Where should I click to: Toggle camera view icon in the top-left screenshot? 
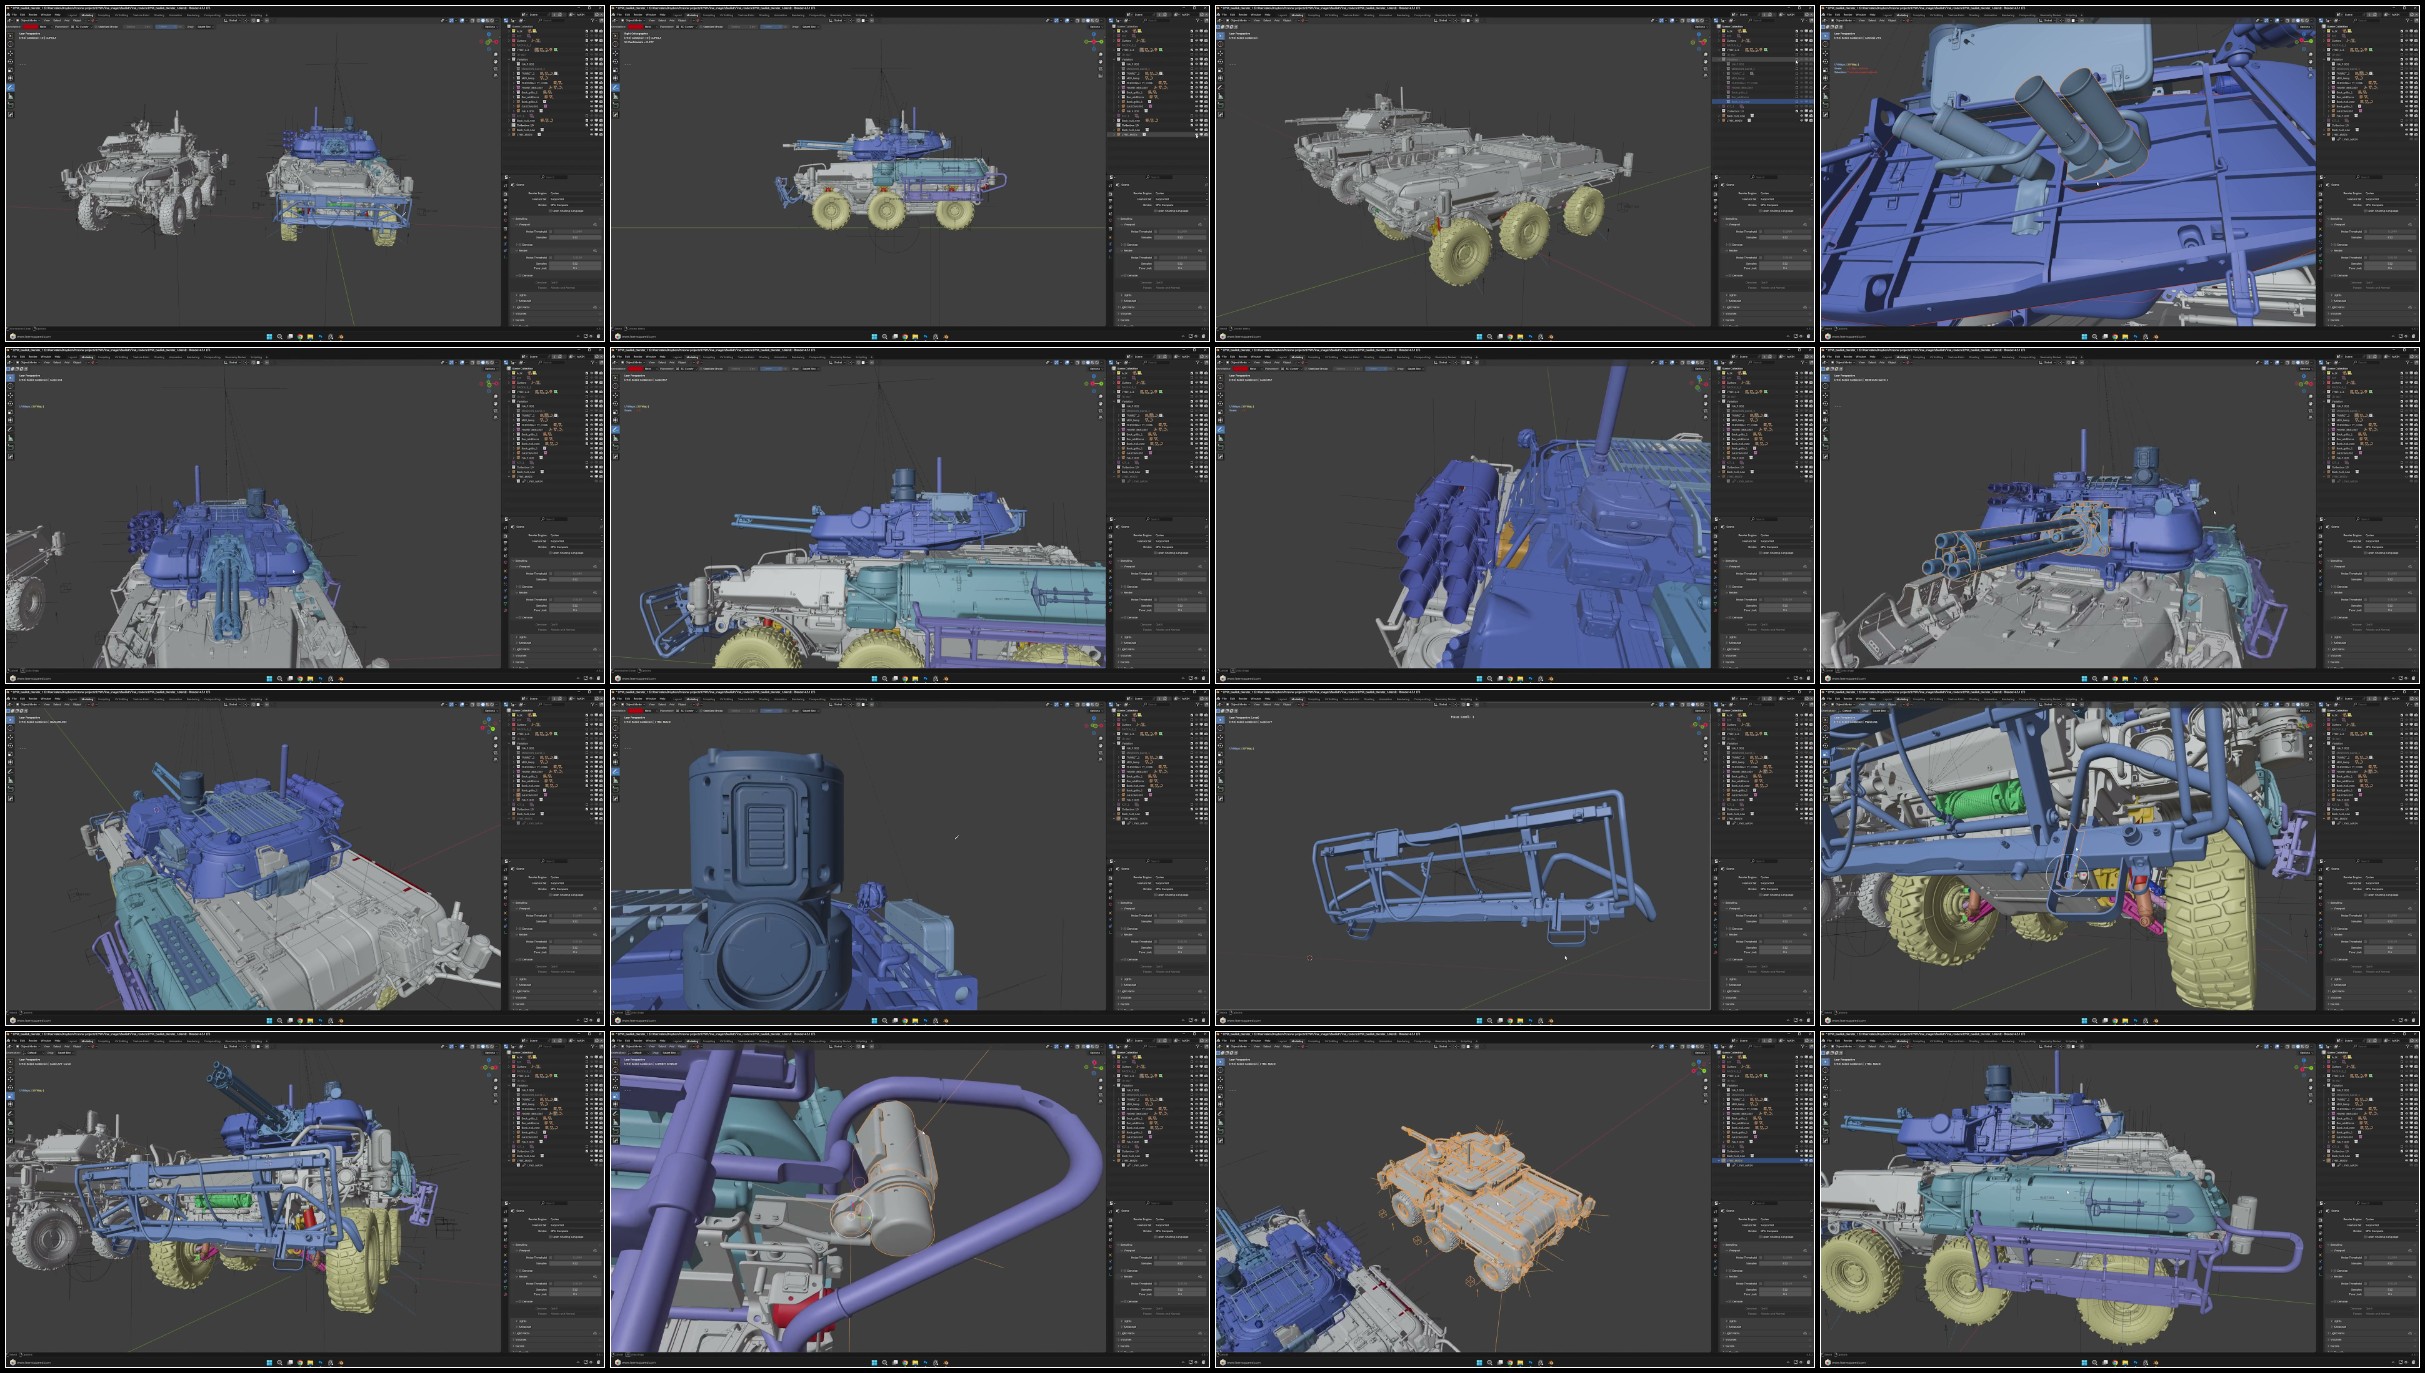pyautogui.click(x=496, y=69)
